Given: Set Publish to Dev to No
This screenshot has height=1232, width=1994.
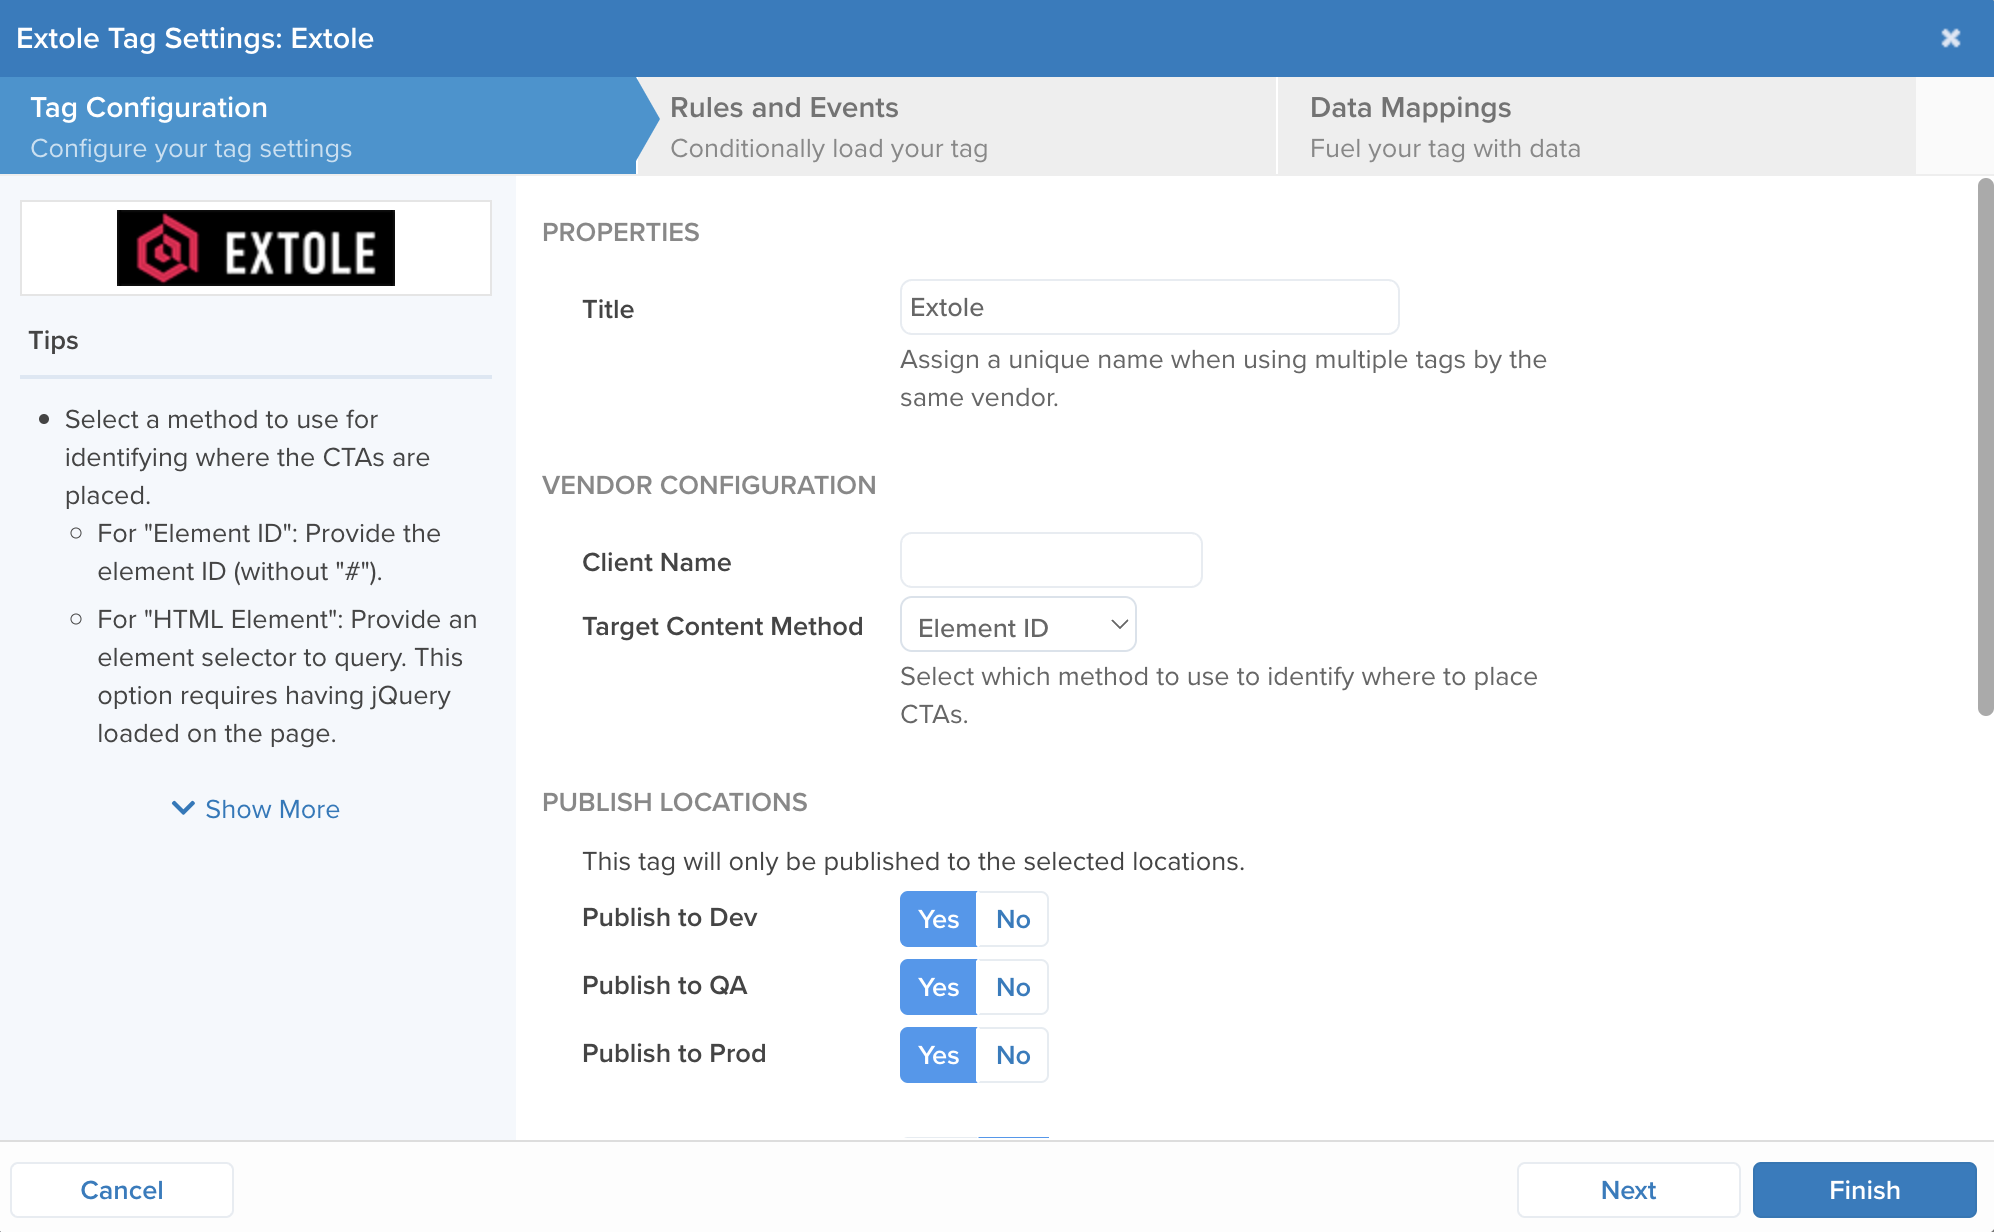Looking at the screenshot, I should click(1012, 919).
